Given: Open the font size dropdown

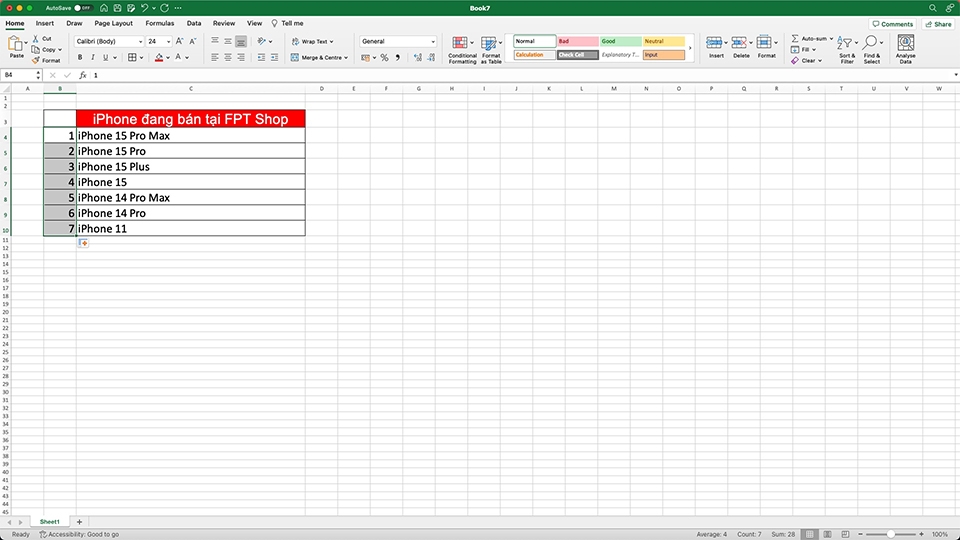Looking at the screenshot, I should tap(168, 42).
